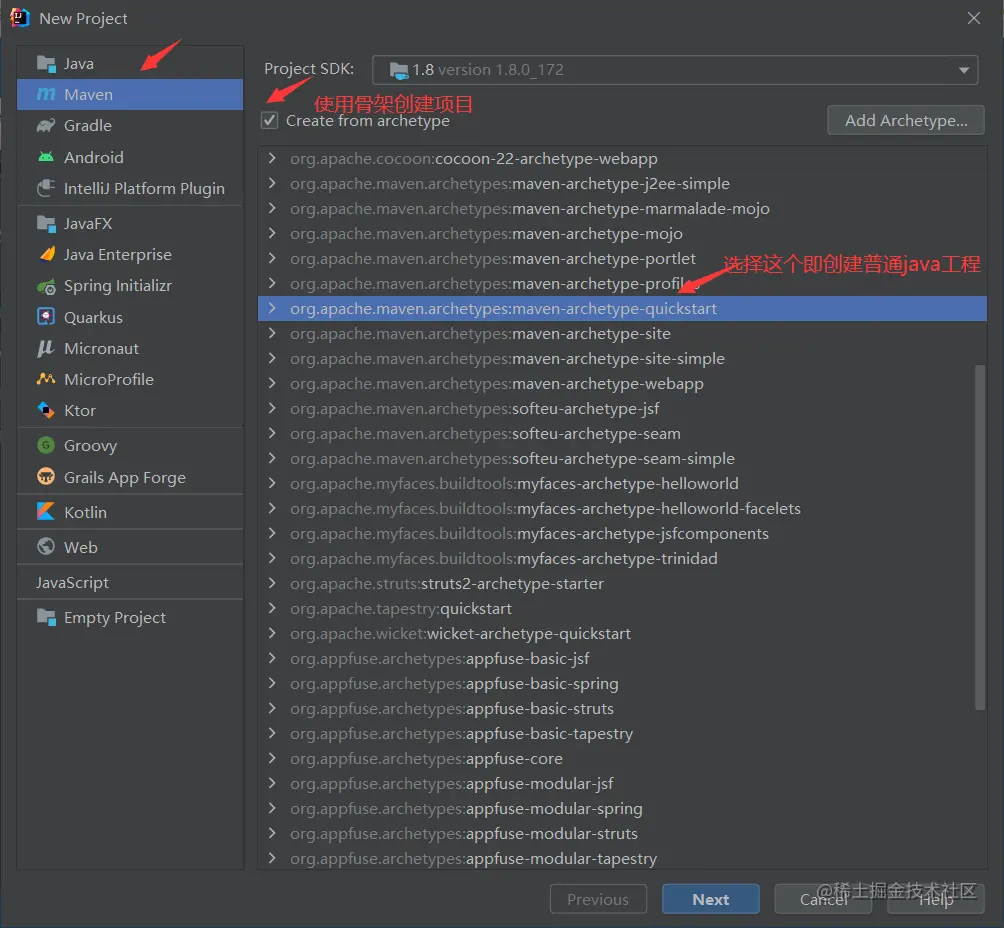Viewport: 1004px width, 928px height.
Task: Click the IntelliJ Platform Plugin icon
Action: click(x=46, y=188)
